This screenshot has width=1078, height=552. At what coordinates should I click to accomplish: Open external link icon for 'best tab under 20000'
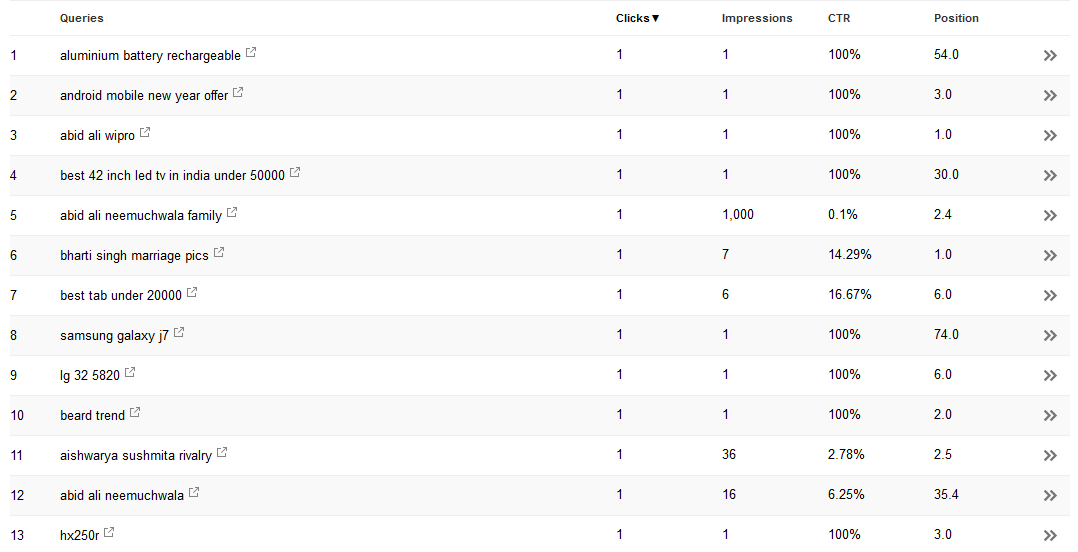point(192,293)
